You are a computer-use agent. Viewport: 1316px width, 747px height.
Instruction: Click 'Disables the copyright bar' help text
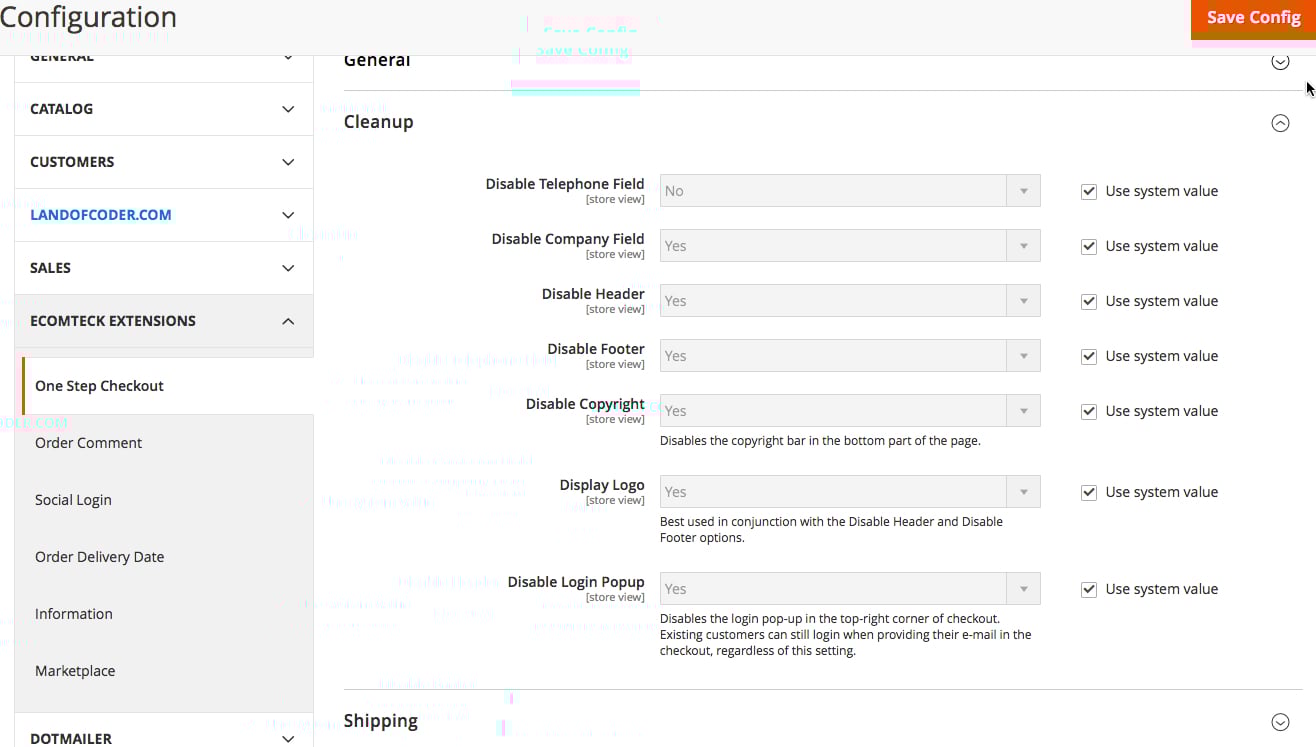point(820,440)
